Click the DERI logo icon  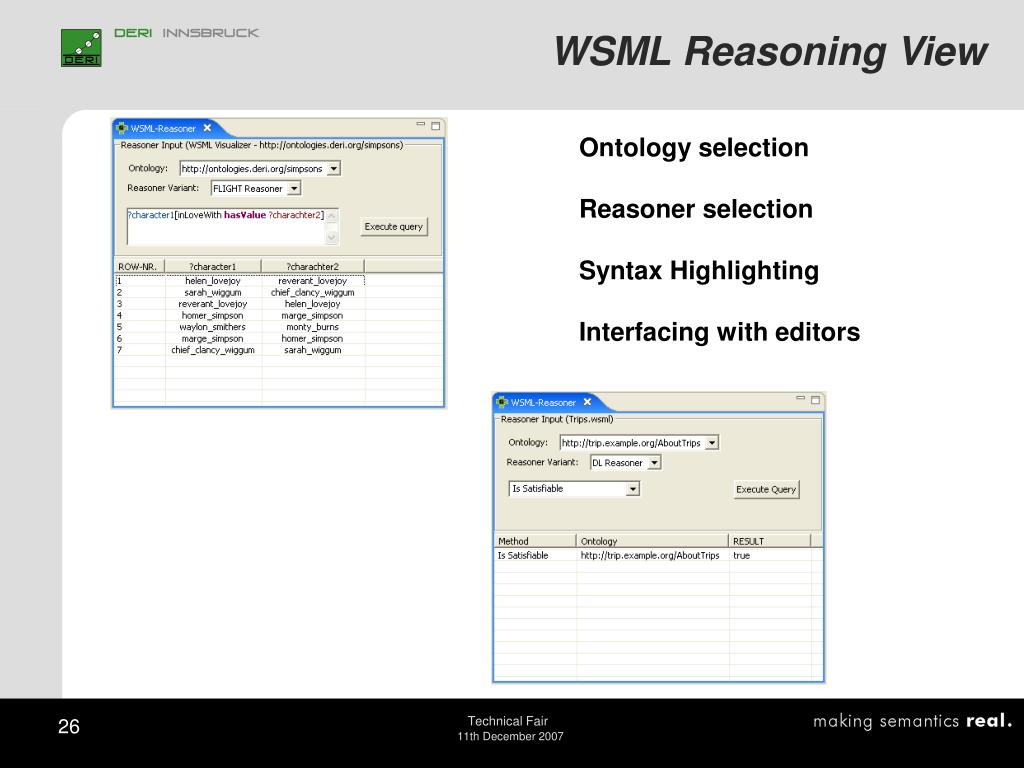click(x=81, y=48)
